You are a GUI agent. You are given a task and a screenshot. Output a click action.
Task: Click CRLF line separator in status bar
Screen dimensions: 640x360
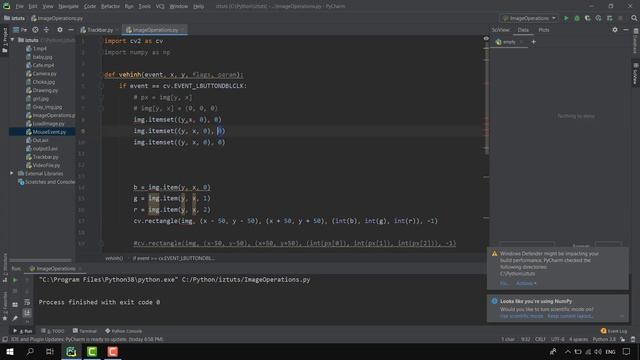point(540,339)
